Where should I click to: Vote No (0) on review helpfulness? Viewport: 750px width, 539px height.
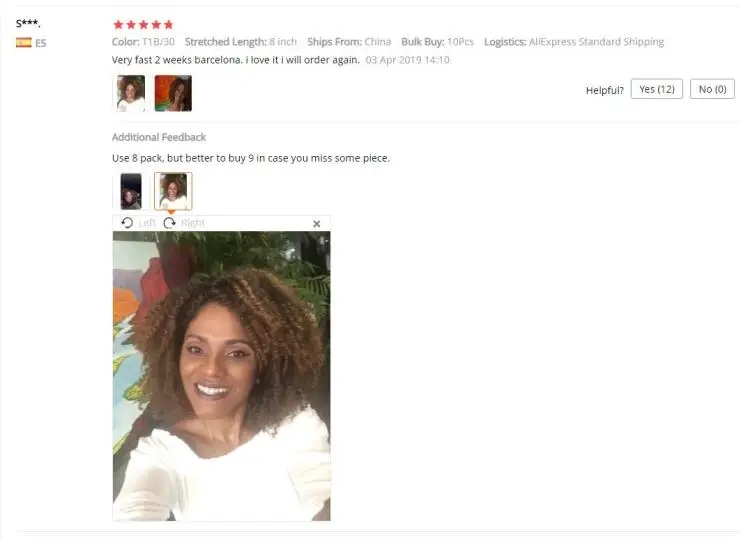712,89
